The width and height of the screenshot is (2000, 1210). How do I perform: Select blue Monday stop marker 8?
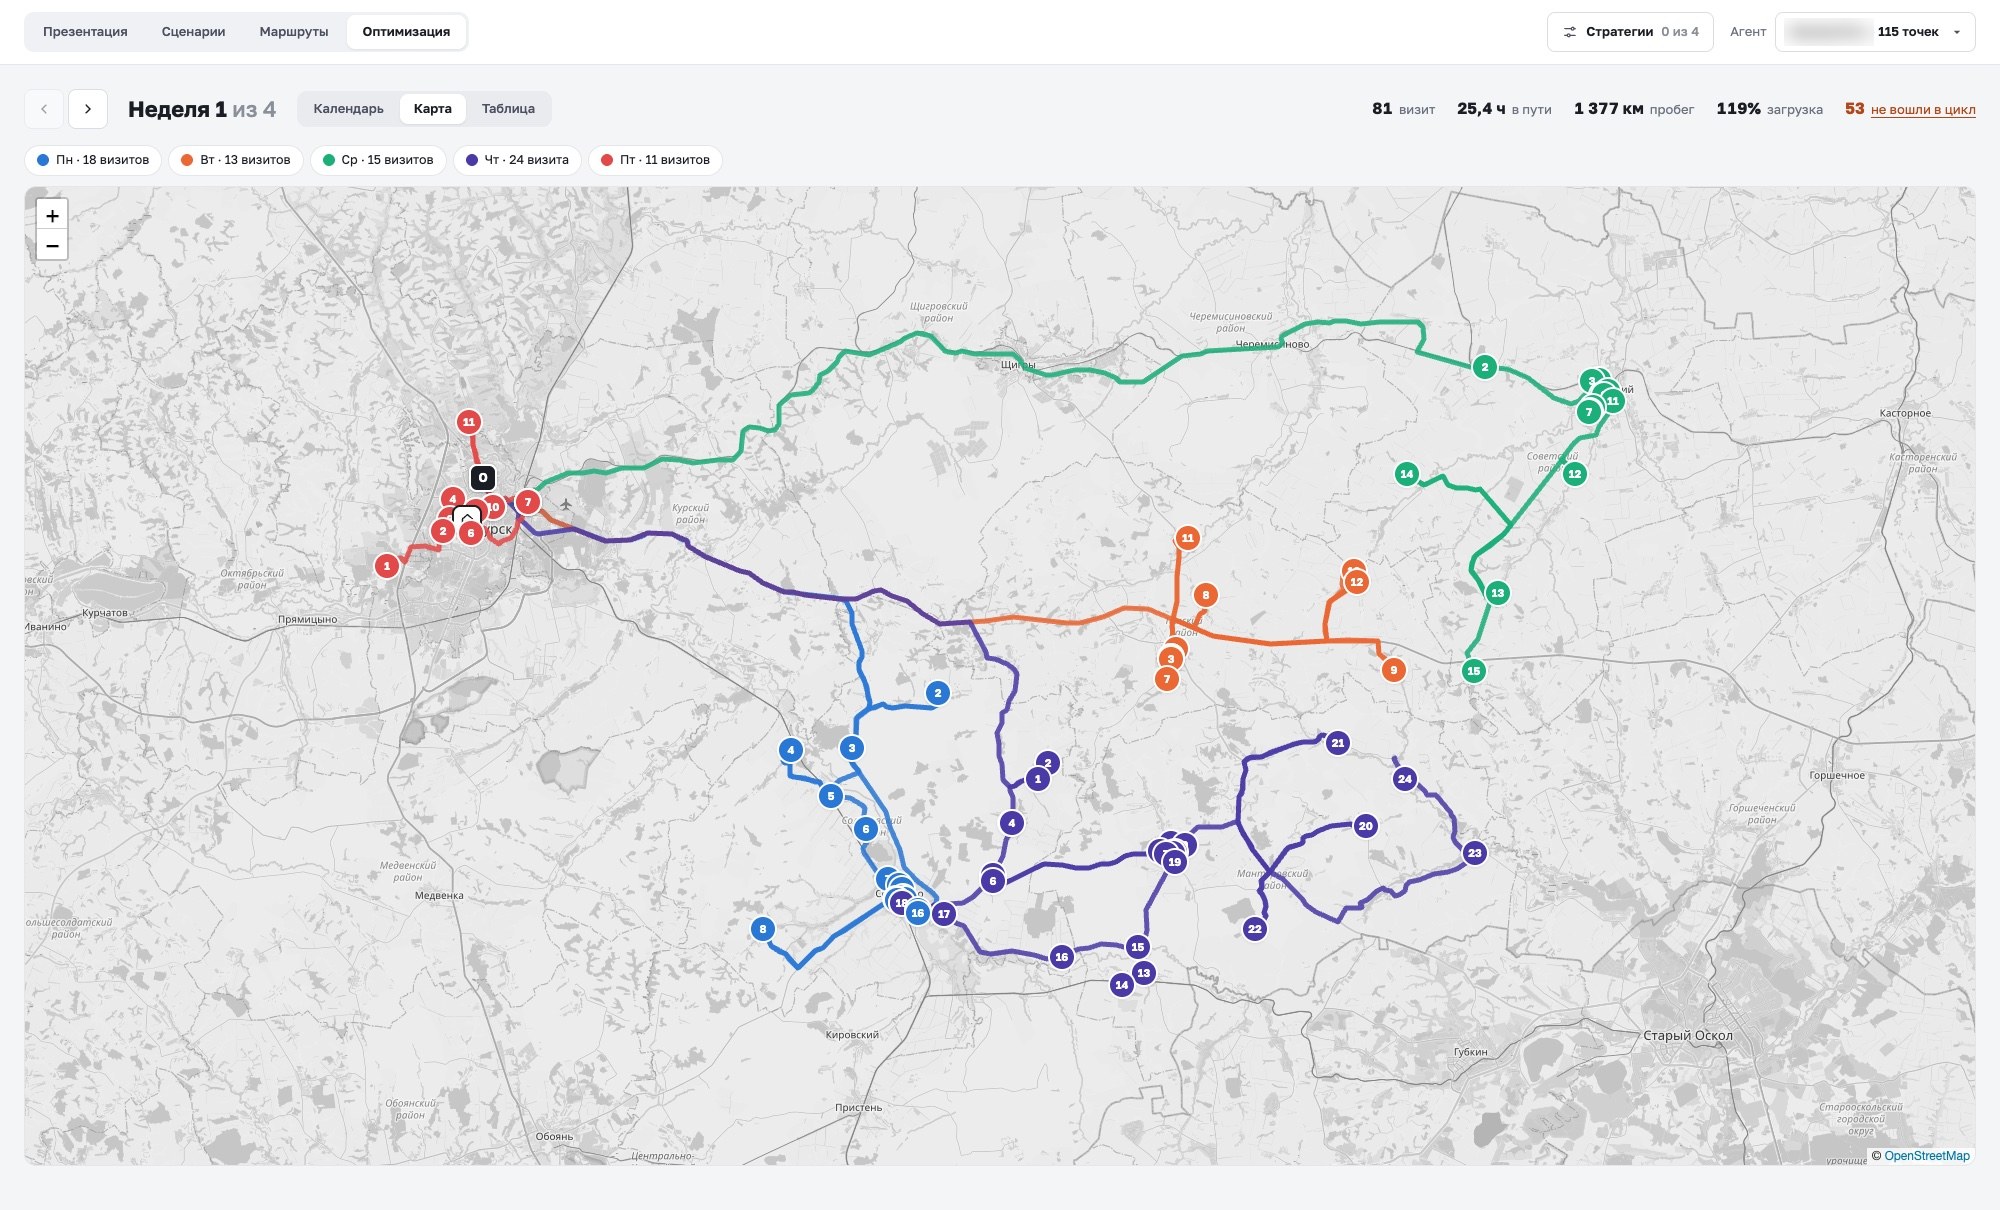[x=763, y=929]
